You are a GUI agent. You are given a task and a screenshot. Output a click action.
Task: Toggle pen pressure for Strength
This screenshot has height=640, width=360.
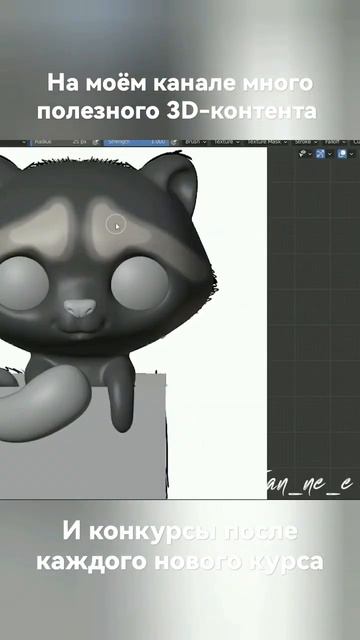(x=174, y=142)
